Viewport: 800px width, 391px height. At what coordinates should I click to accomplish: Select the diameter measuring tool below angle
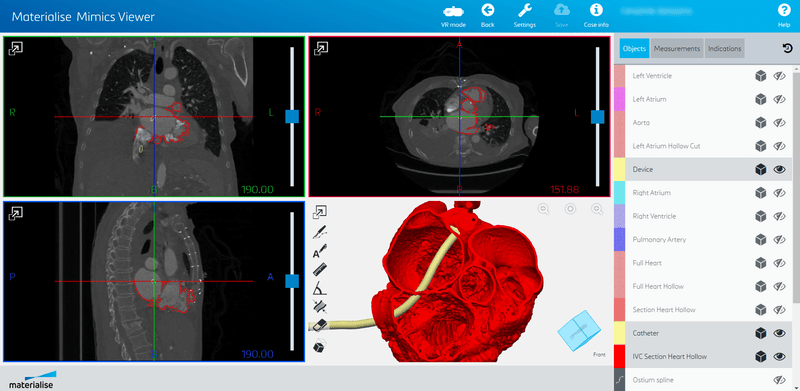320,307
